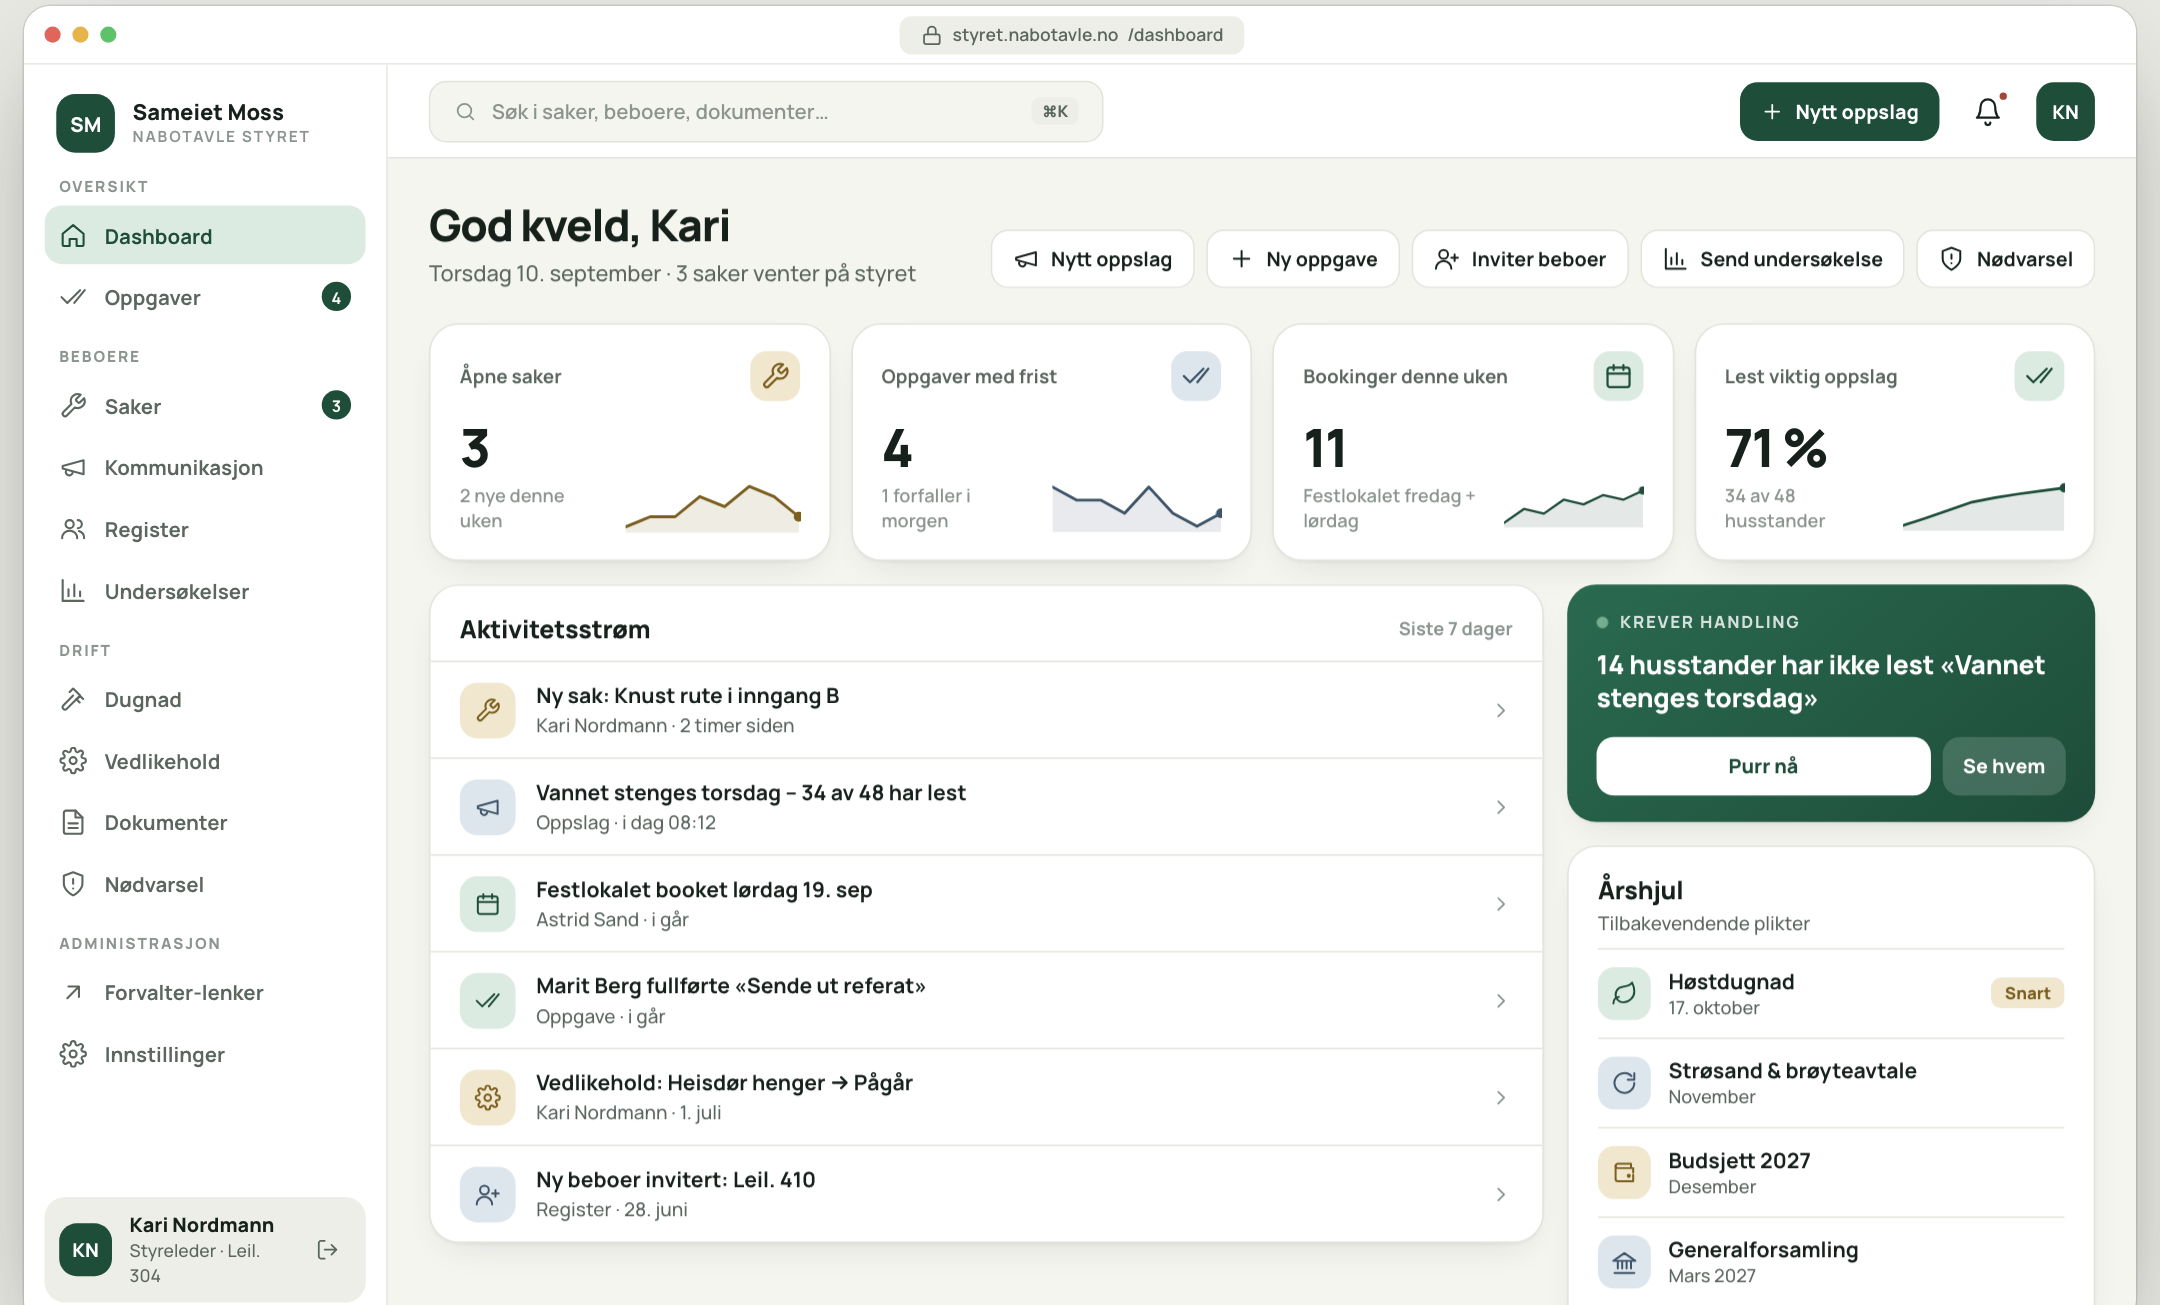The width and height of the screenshot is (2160, 1305).
Task: Expand the Vannet stenges torsdag row chevron
Action: coord(1501,807)
